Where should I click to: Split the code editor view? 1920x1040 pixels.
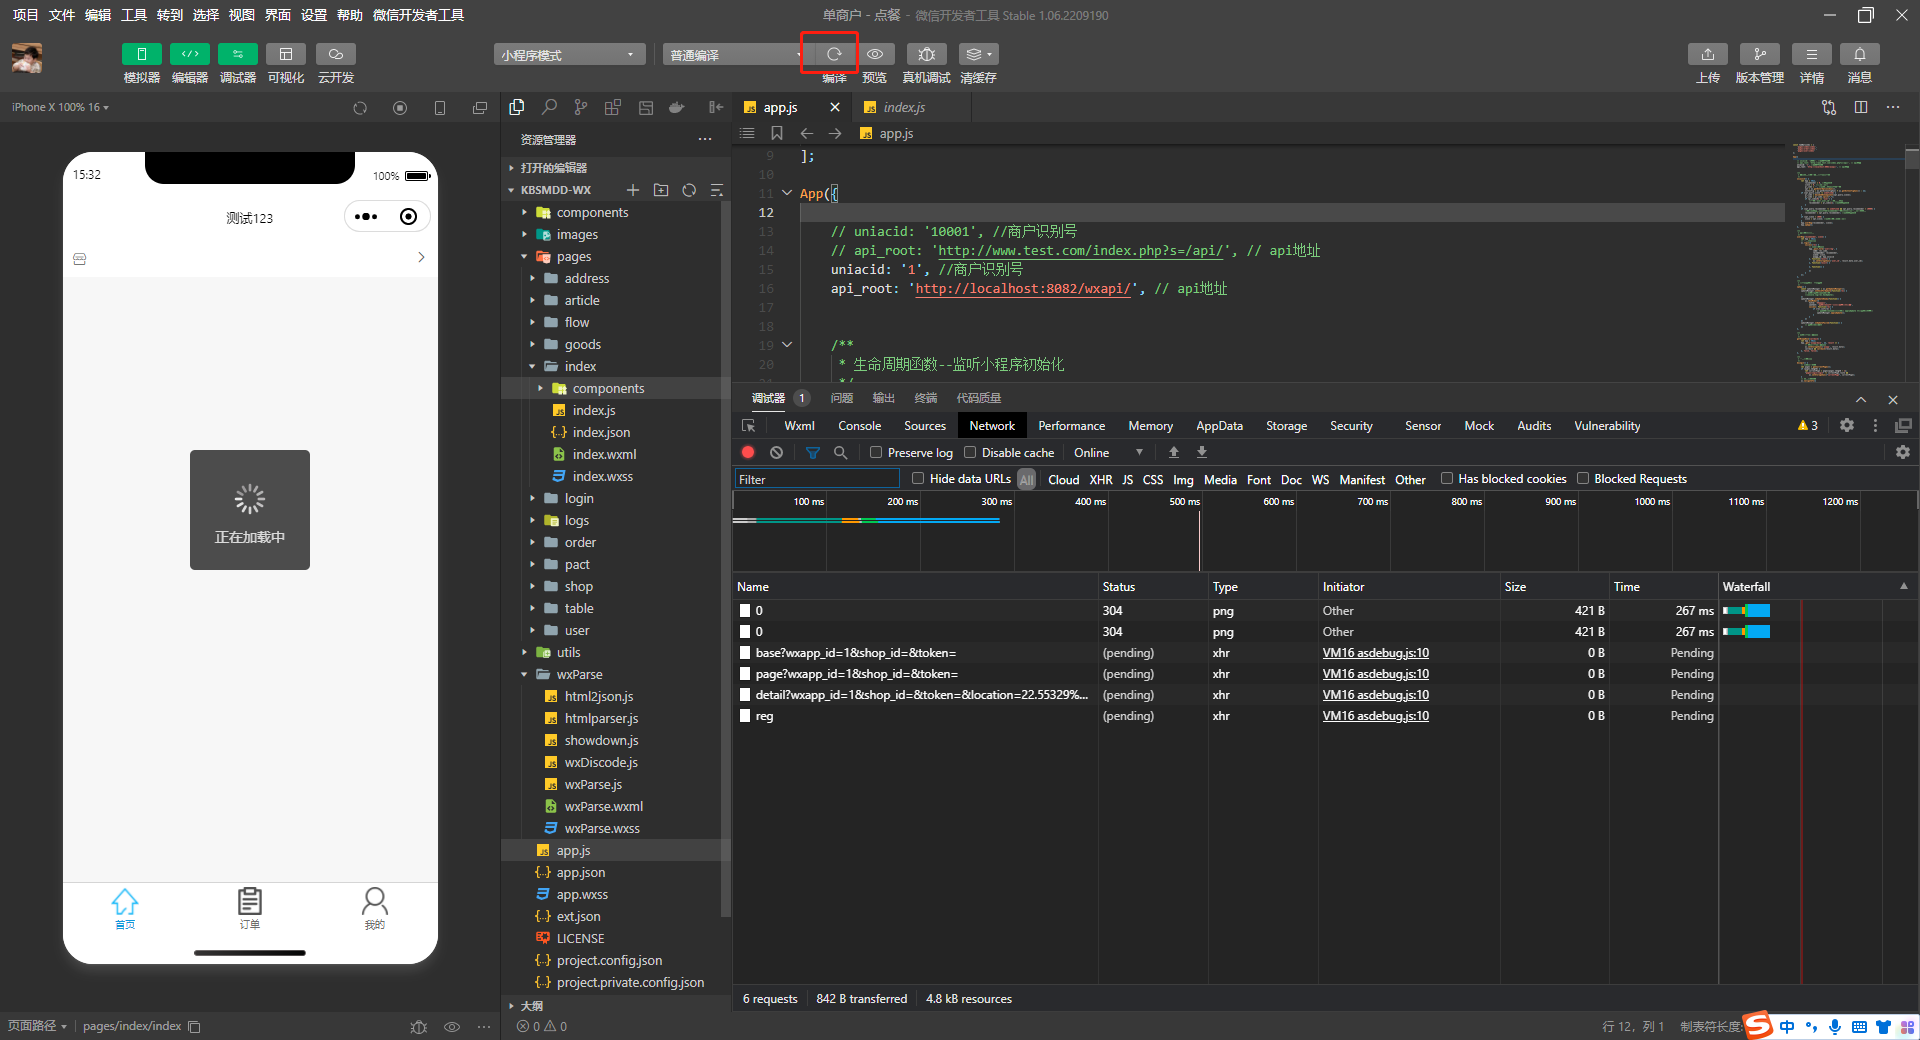pyautogui.click(x=1861, y=107)
